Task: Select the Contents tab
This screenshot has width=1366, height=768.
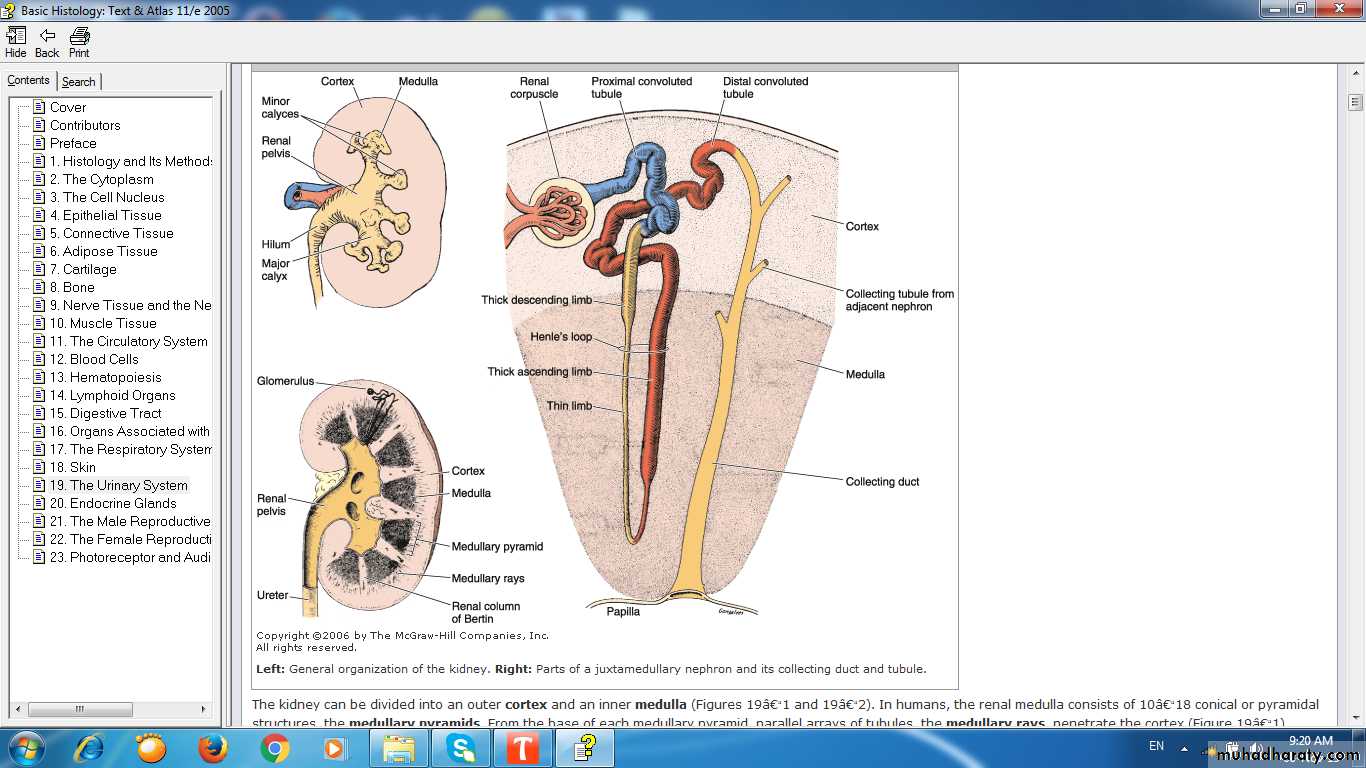Action: click(28, 81)
